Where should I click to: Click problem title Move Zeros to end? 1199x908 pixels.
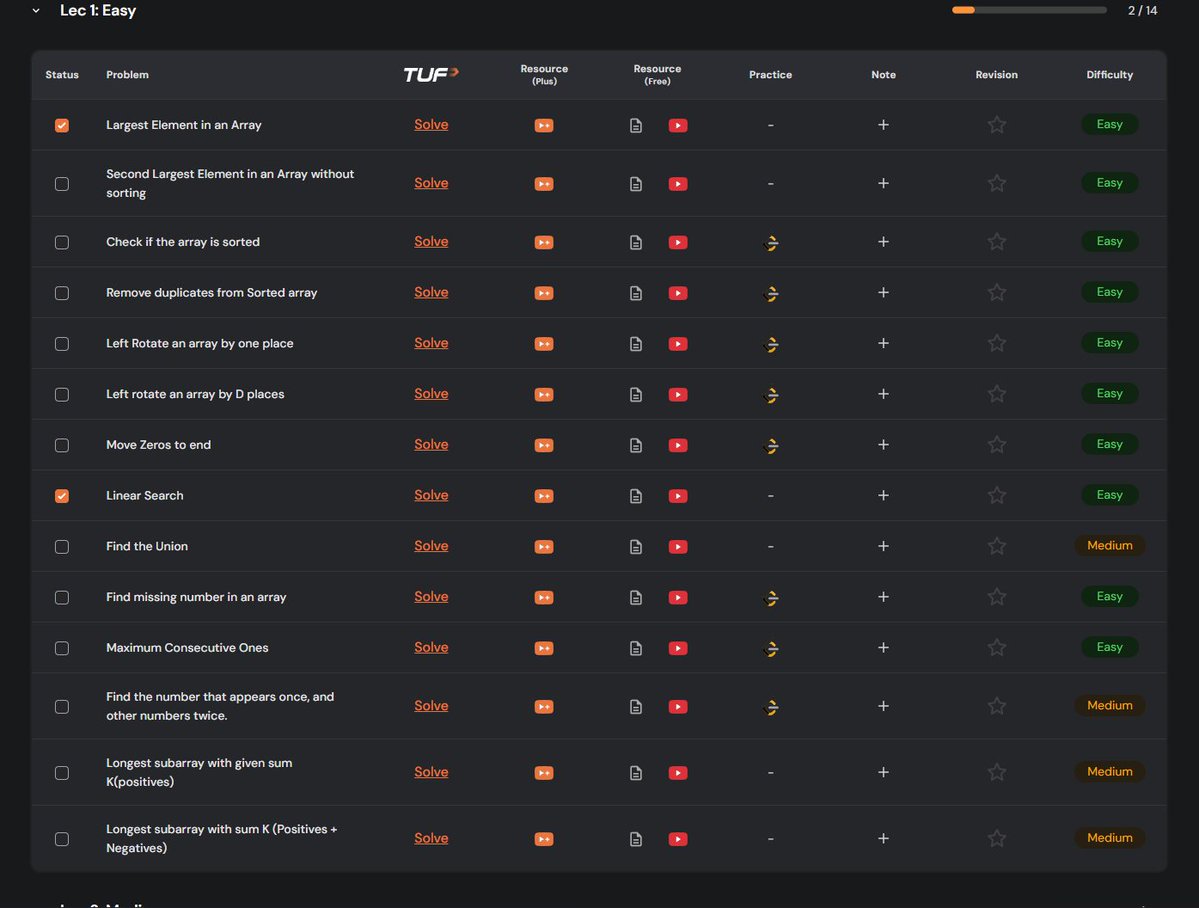[x=158, y=445]
